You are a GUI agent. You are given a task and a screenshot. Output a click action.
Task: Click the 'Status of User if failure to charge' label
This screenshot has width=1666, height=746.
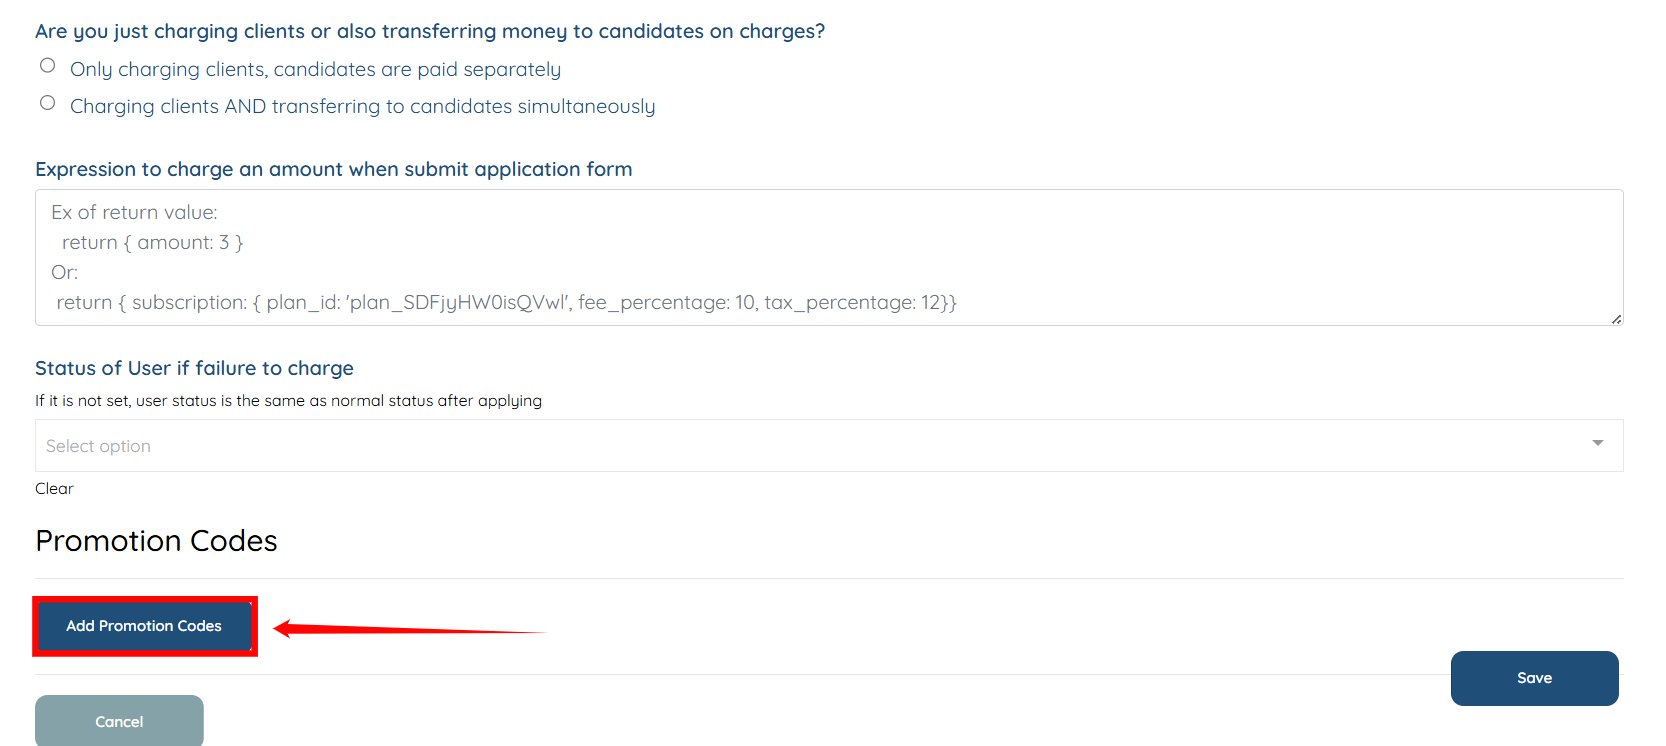click(x=194, y=368)
